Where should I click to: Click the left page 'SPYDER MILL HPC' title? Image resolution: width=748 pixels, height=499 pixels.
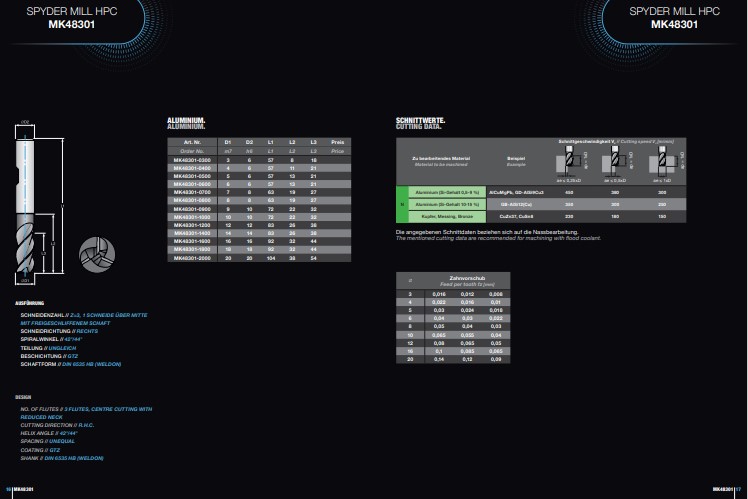[x=72, y=11]
